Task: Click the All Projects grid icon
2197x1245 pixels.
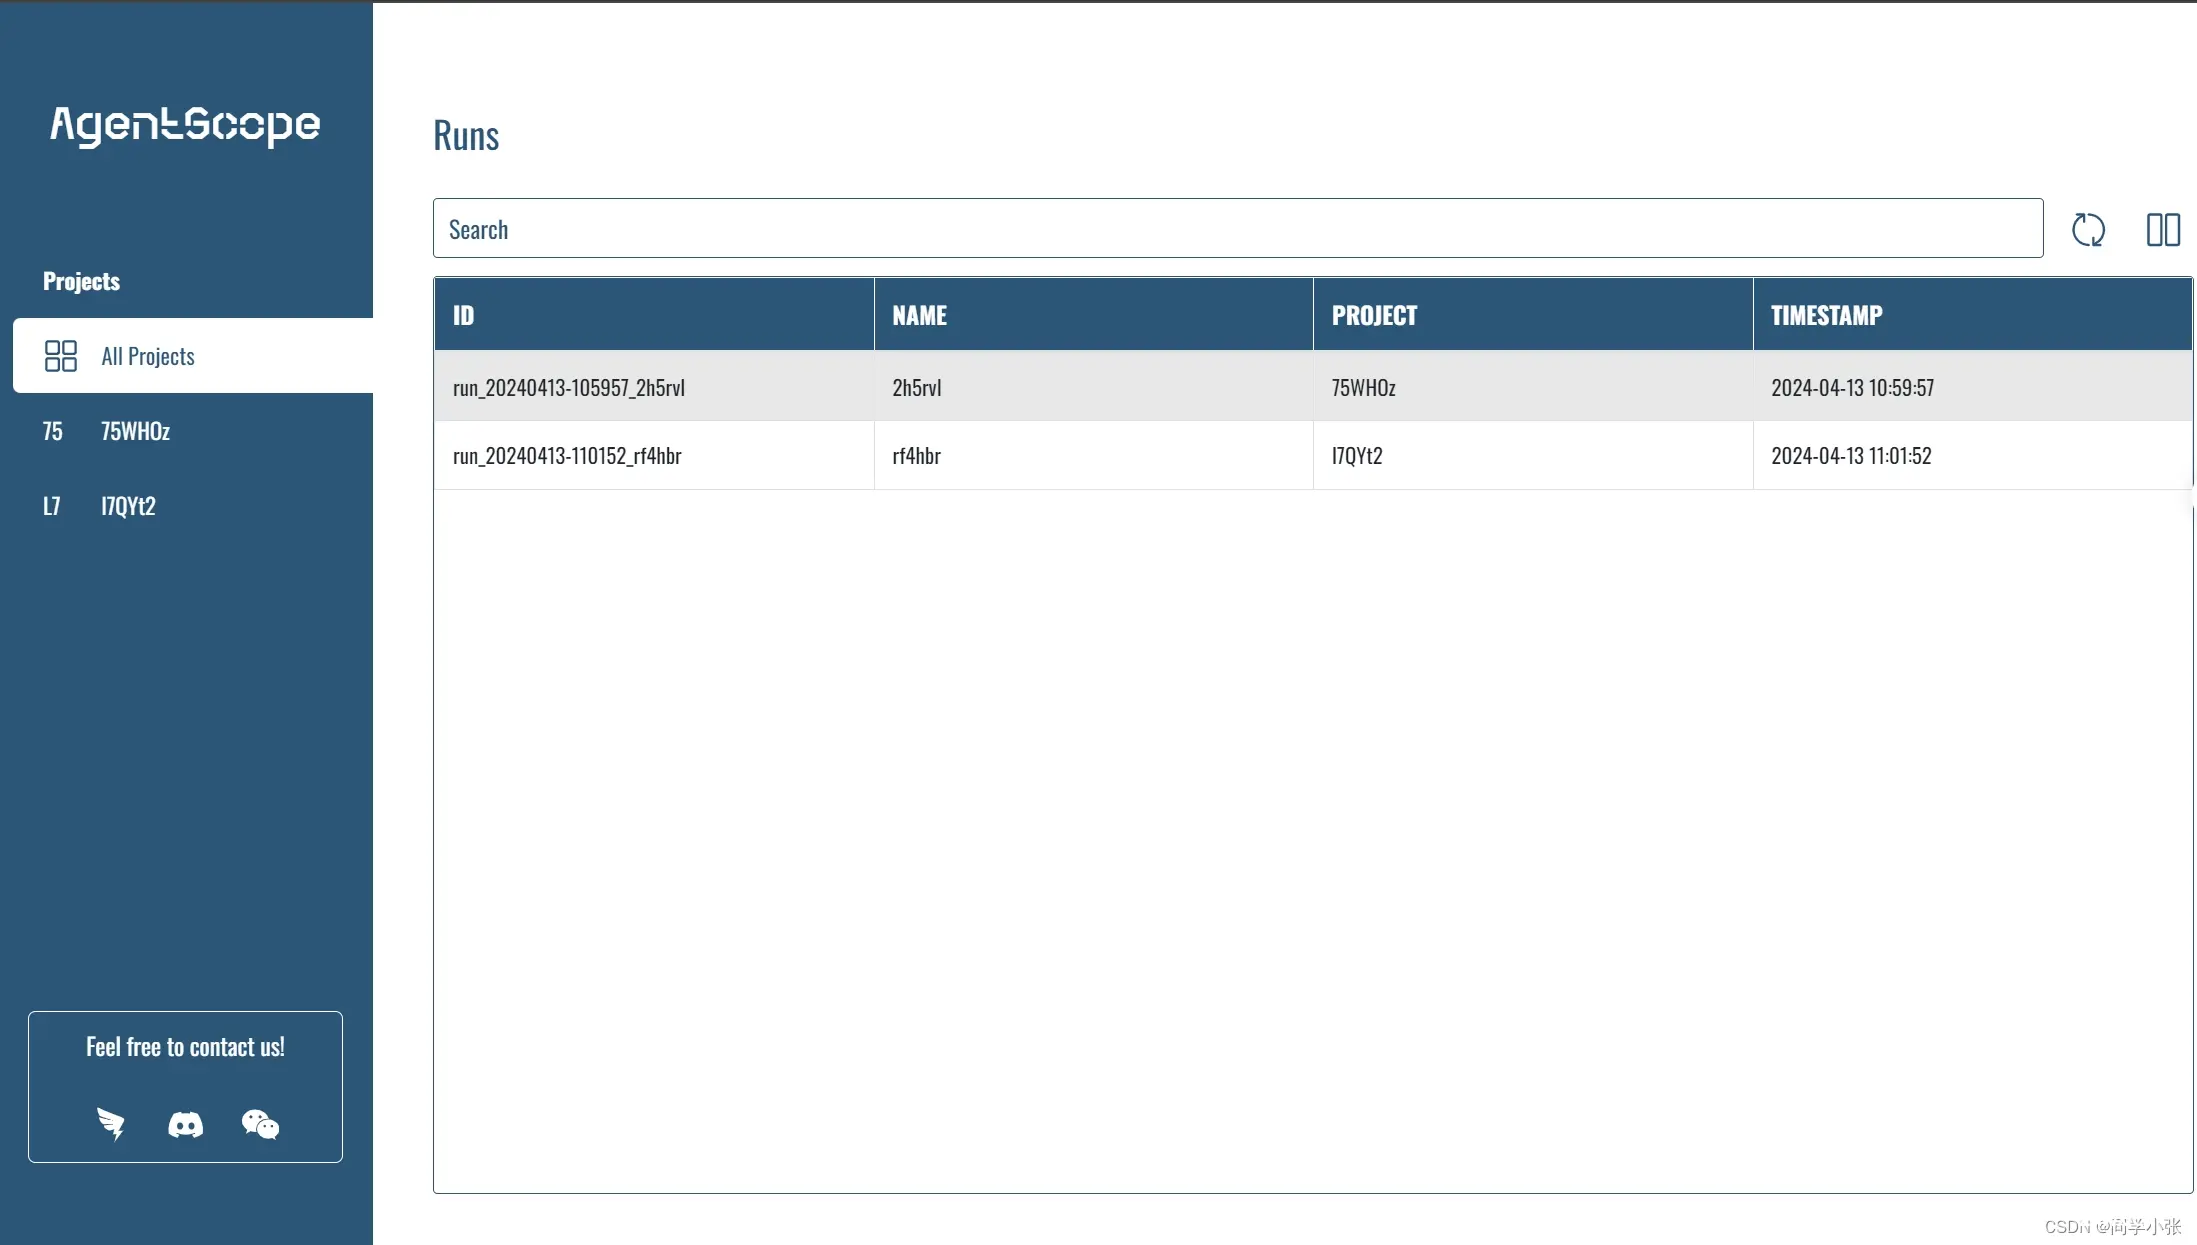Action: coord(60,355)
